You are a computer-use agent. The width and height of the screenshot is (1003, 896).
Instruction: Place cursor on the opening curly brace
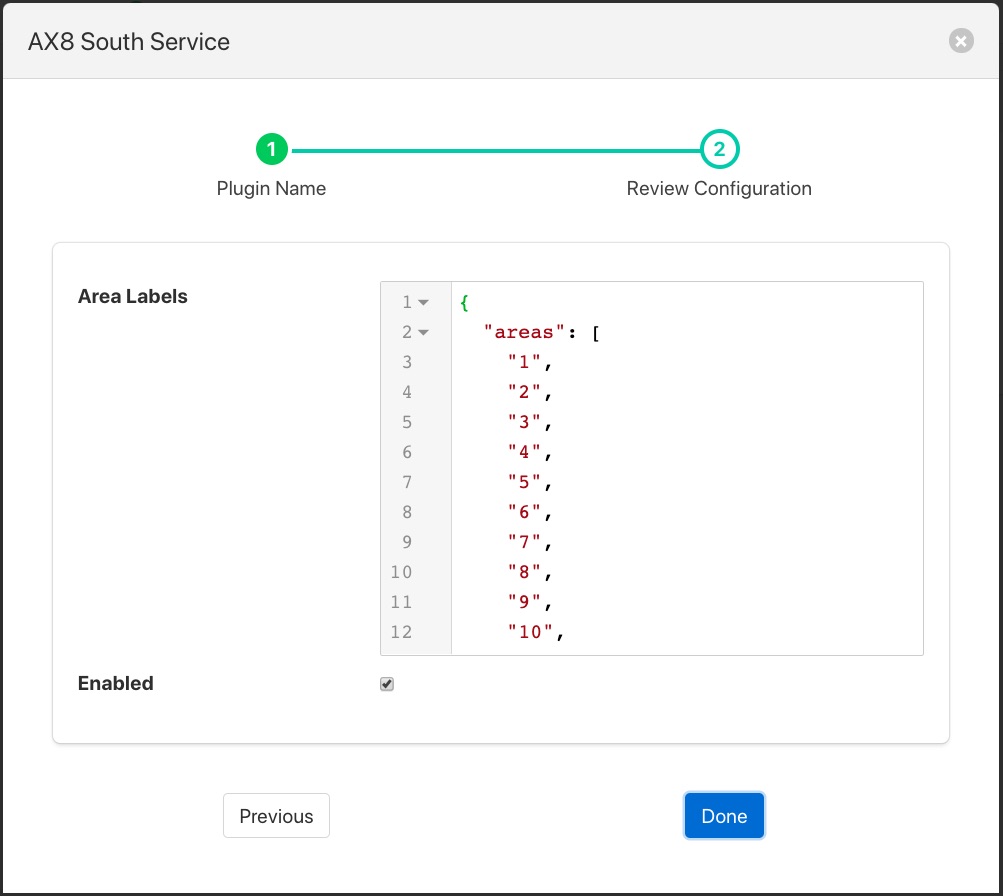464,302
